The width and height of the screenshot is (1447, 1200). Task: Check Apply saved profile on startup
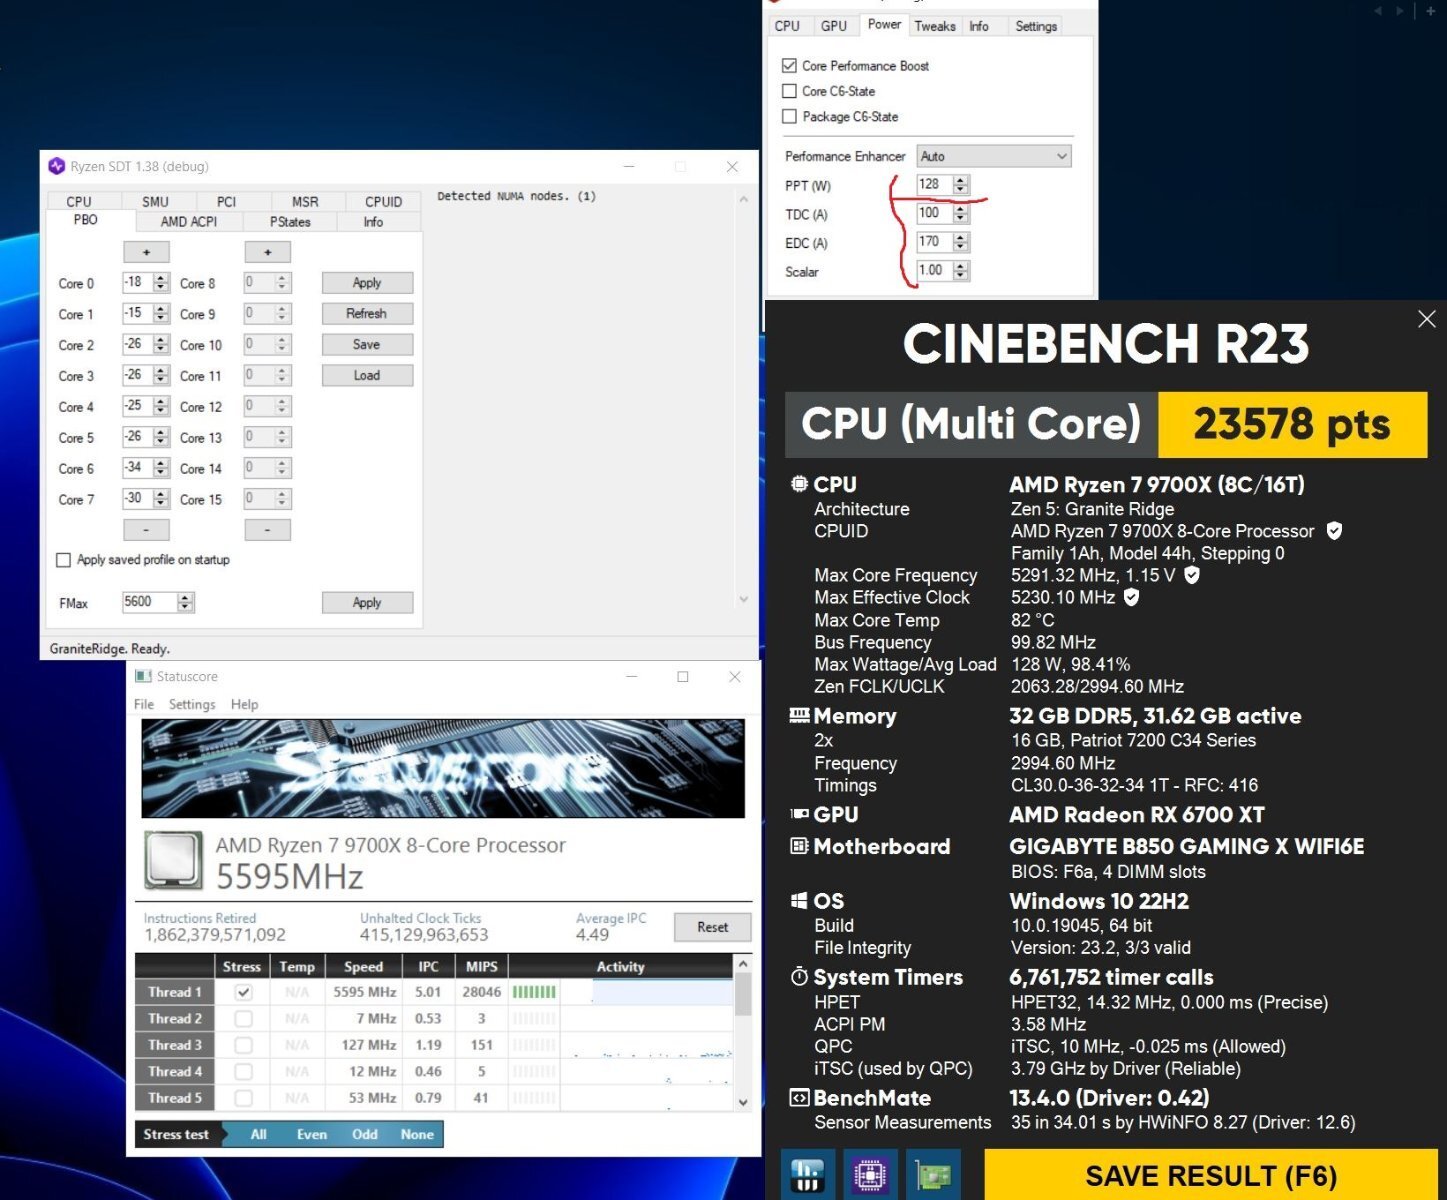coord(64,560)
